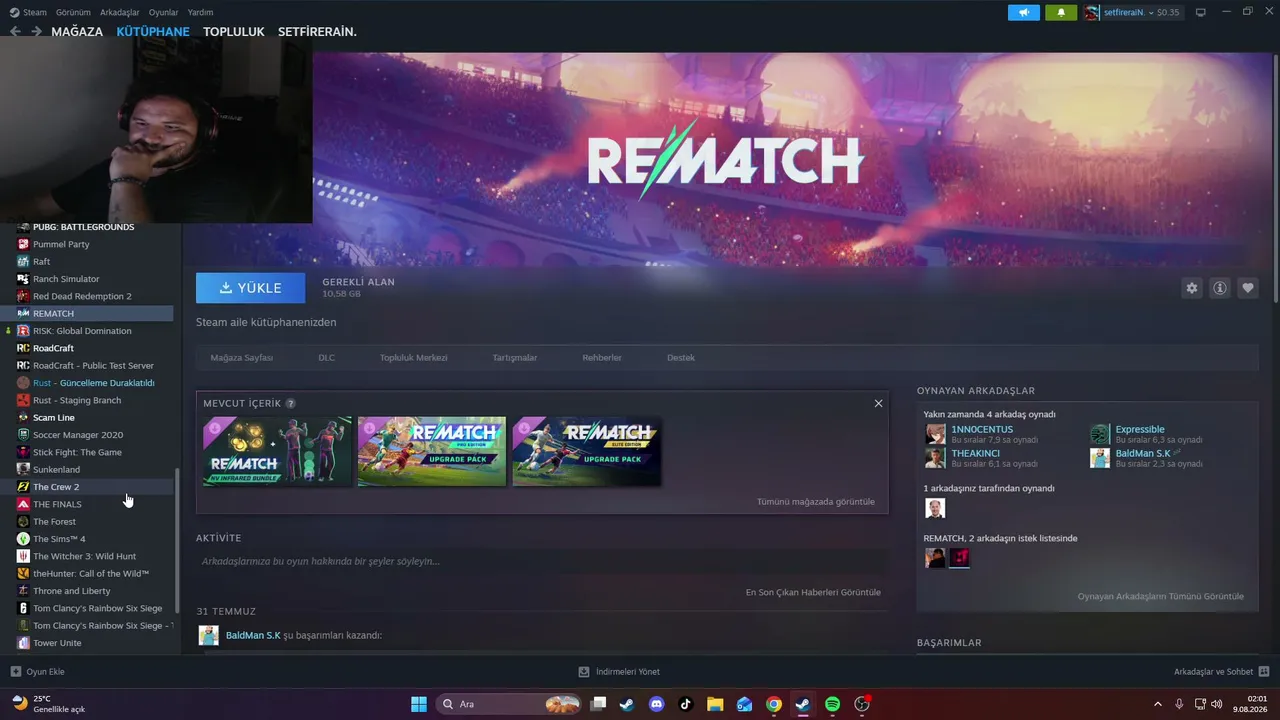This screenshot has height=720, width=1280.
Task: Click Tümünü mağazada görüntüle link
Action: [816, 502]
